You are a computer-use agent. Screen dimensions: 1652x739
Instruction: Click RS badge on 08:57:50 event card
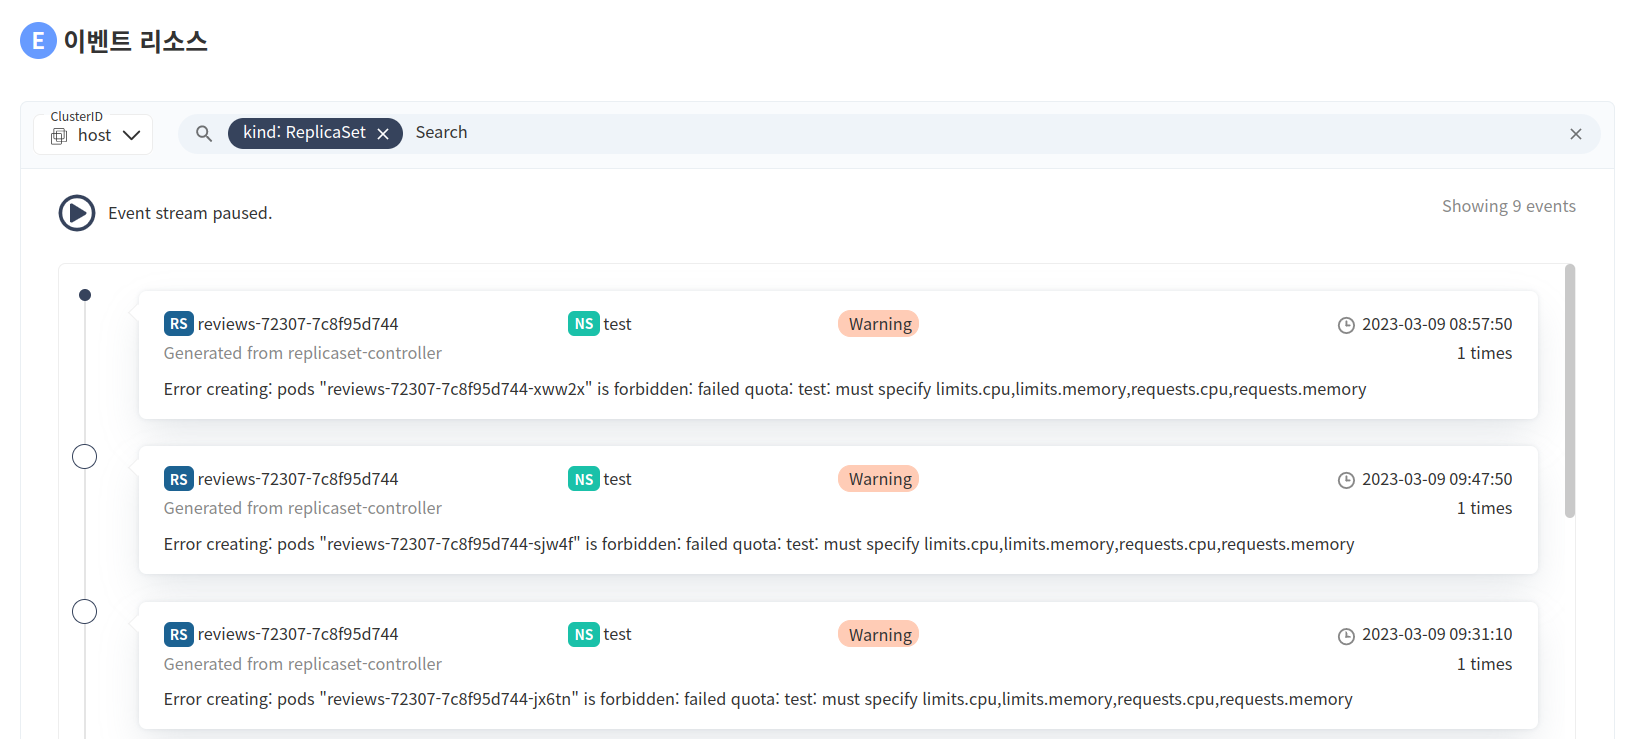point(178,324)
